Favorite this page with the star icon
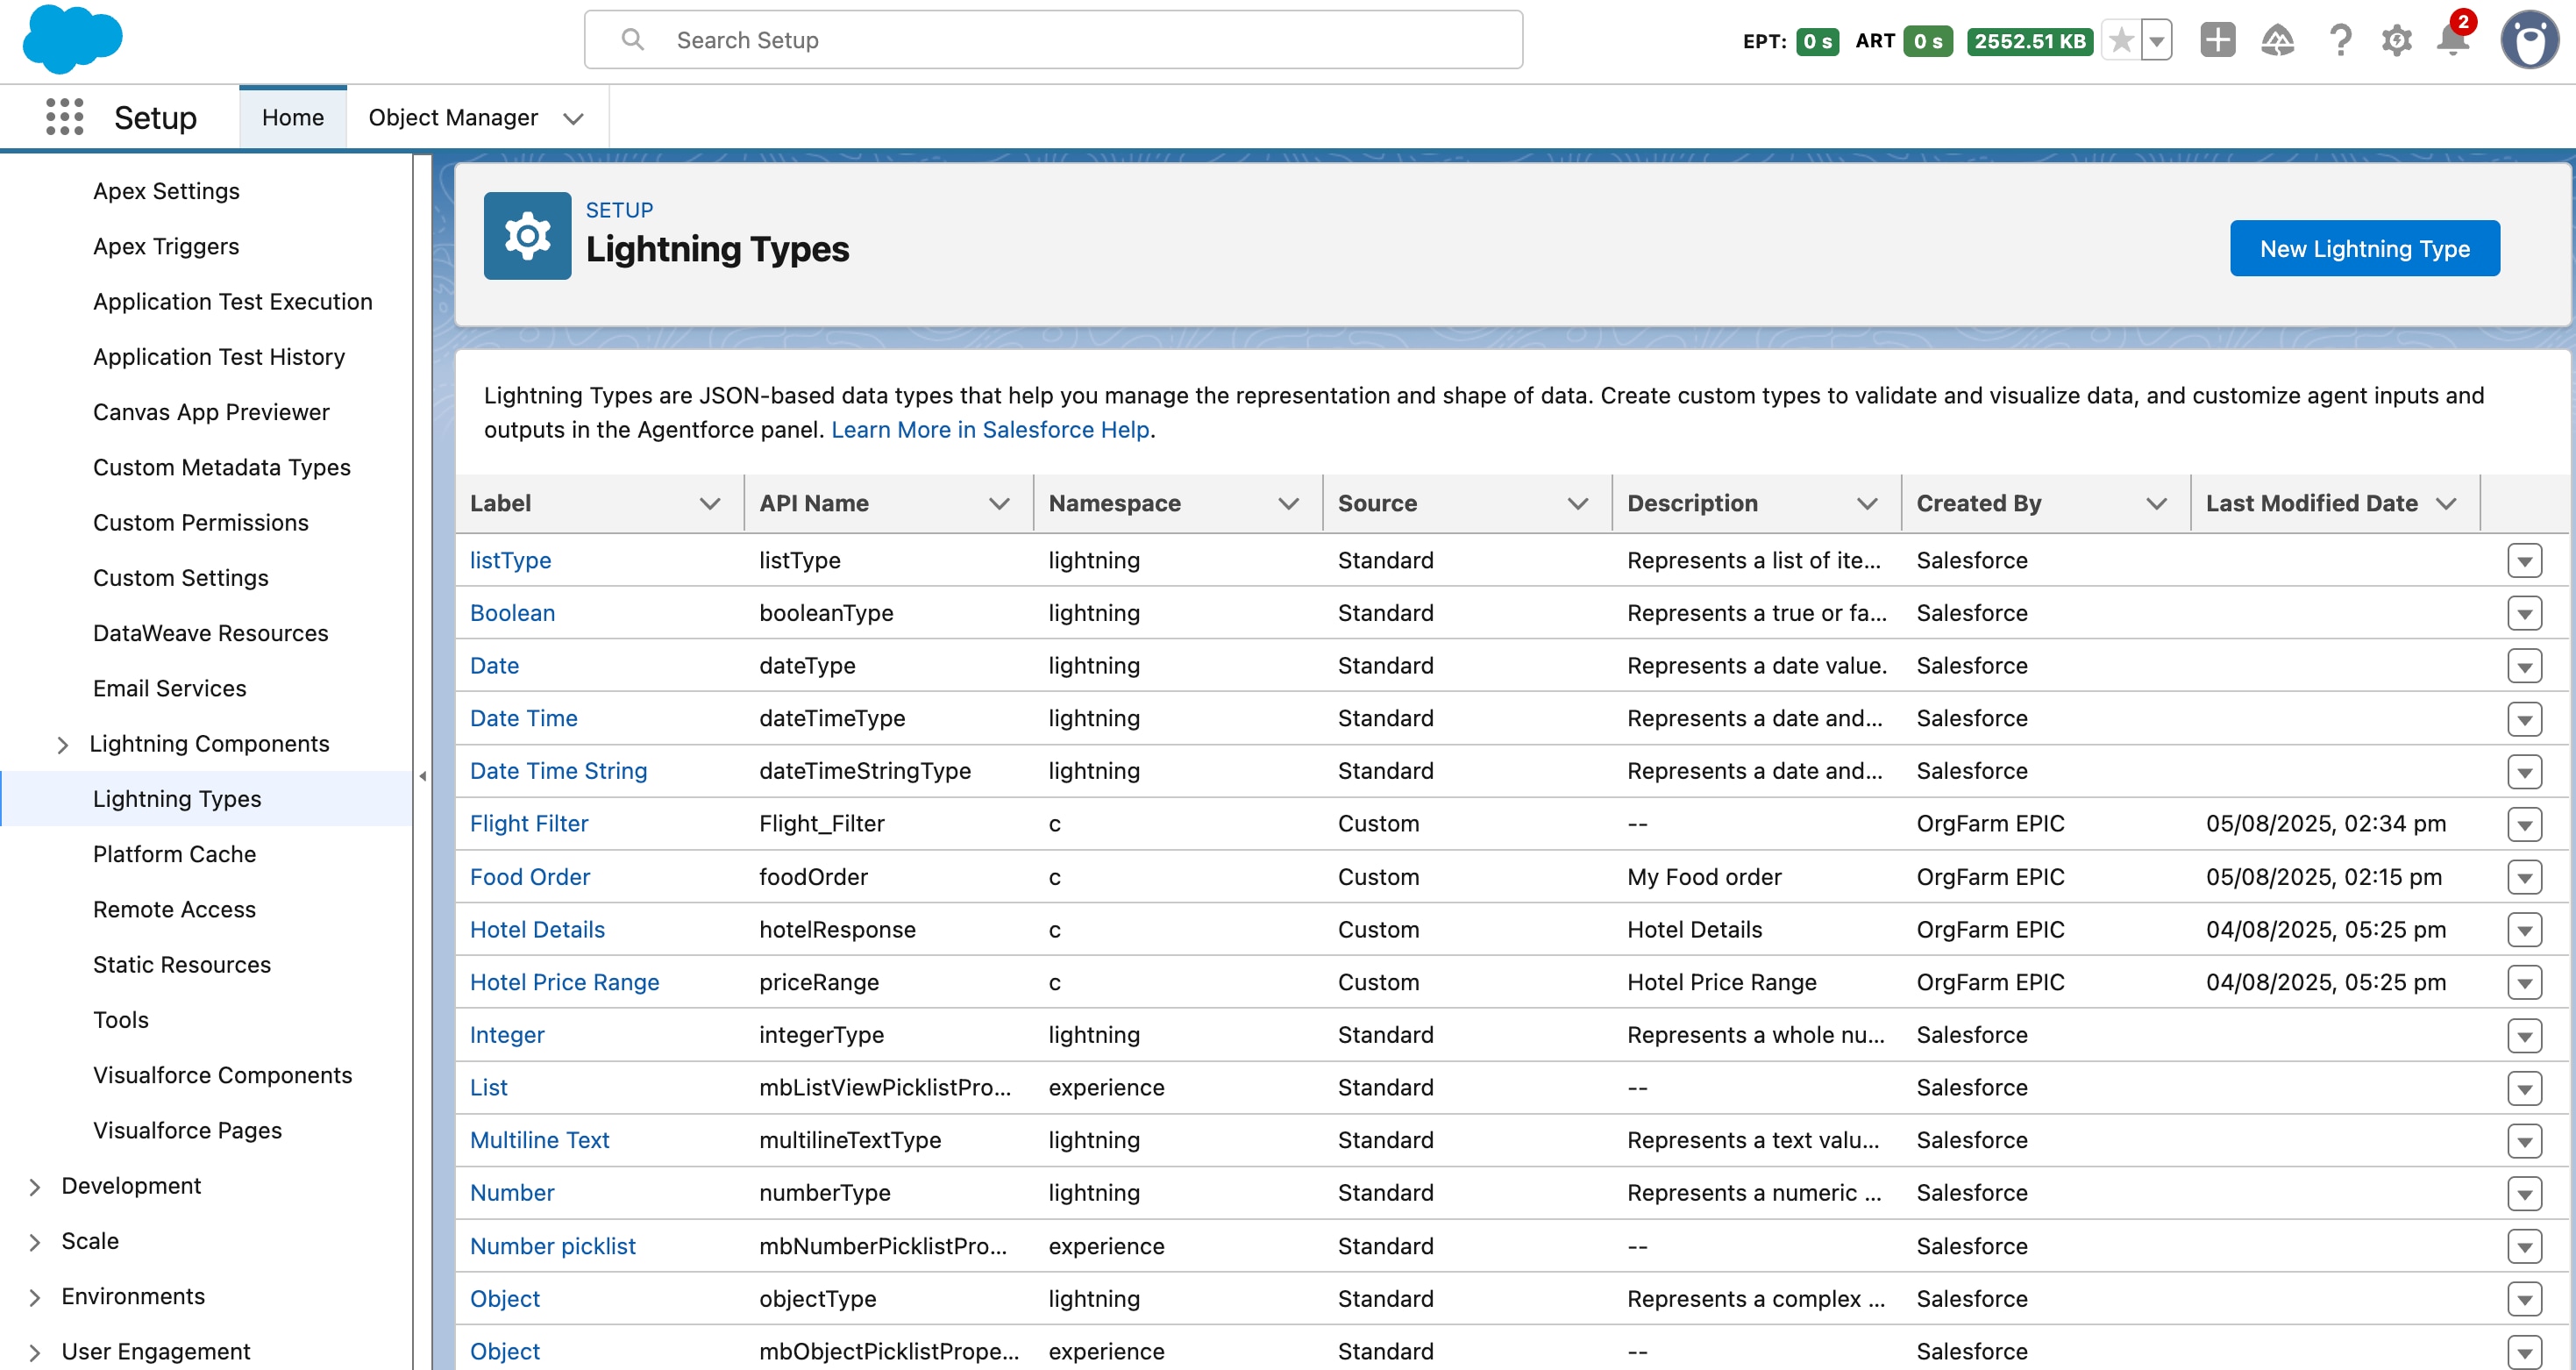 pos(2120,40)
